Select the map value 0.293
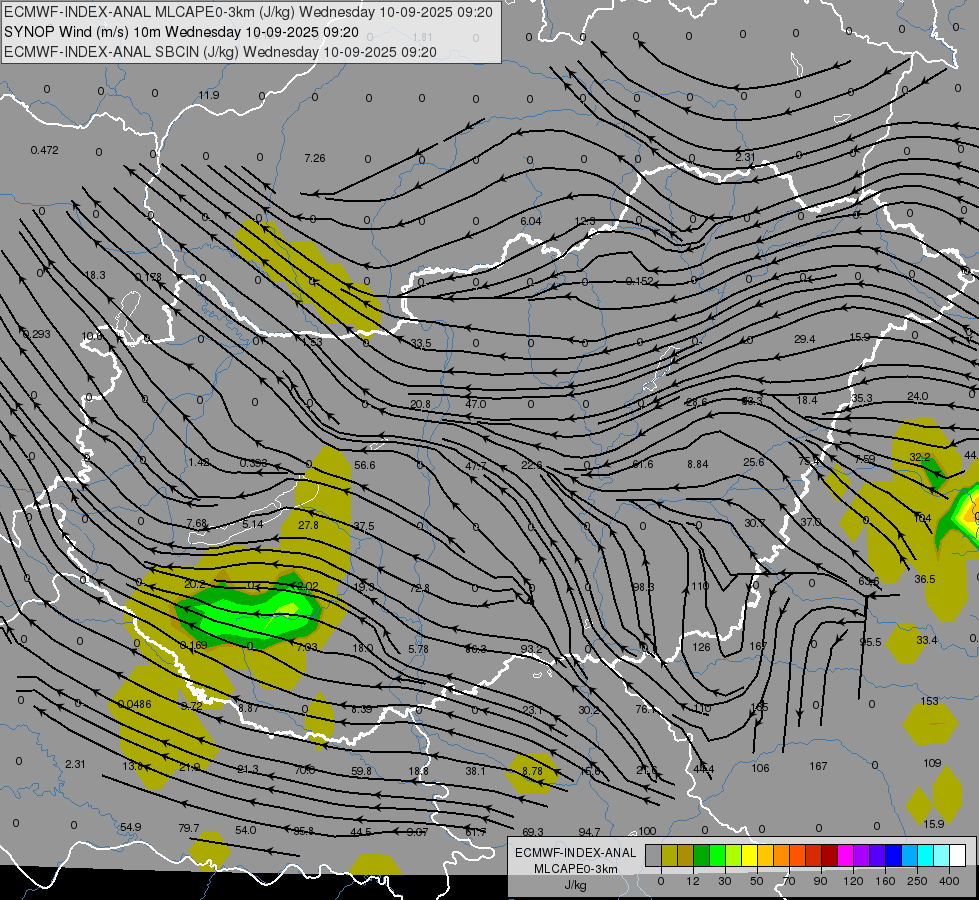Screen dimensions: 979x900 [36, 334]
